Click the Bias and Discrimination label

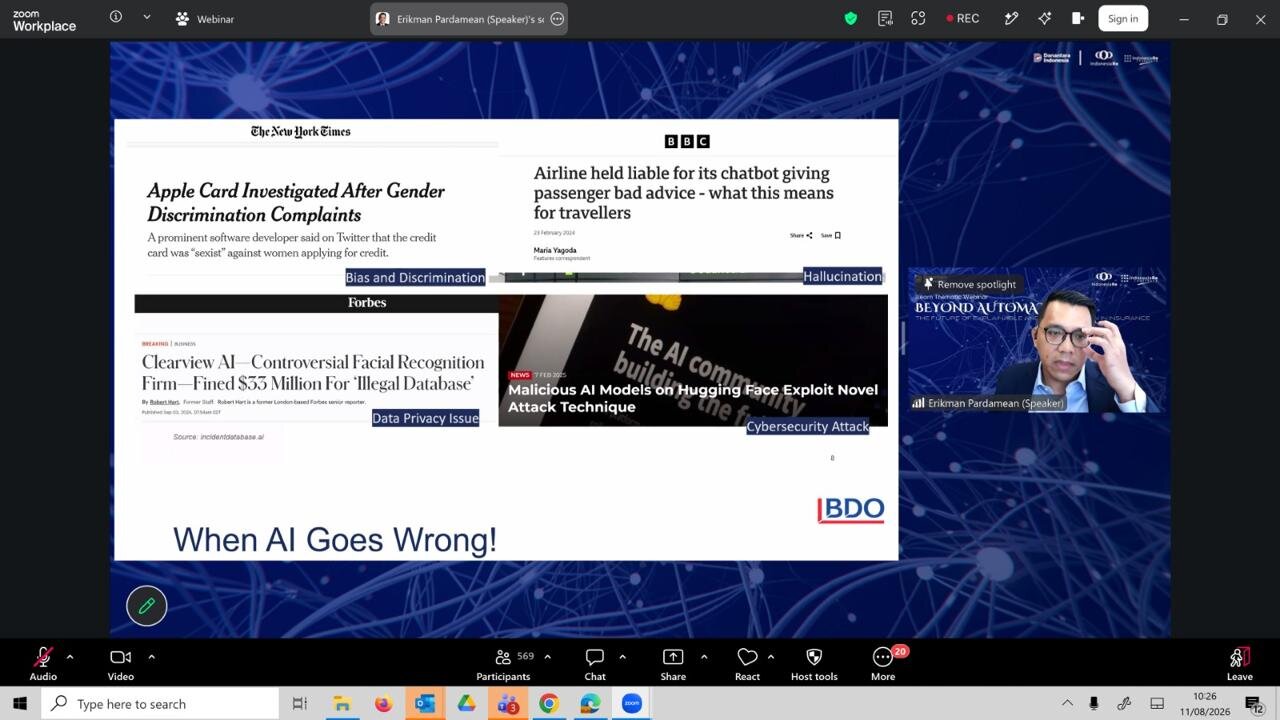point(415,277)
